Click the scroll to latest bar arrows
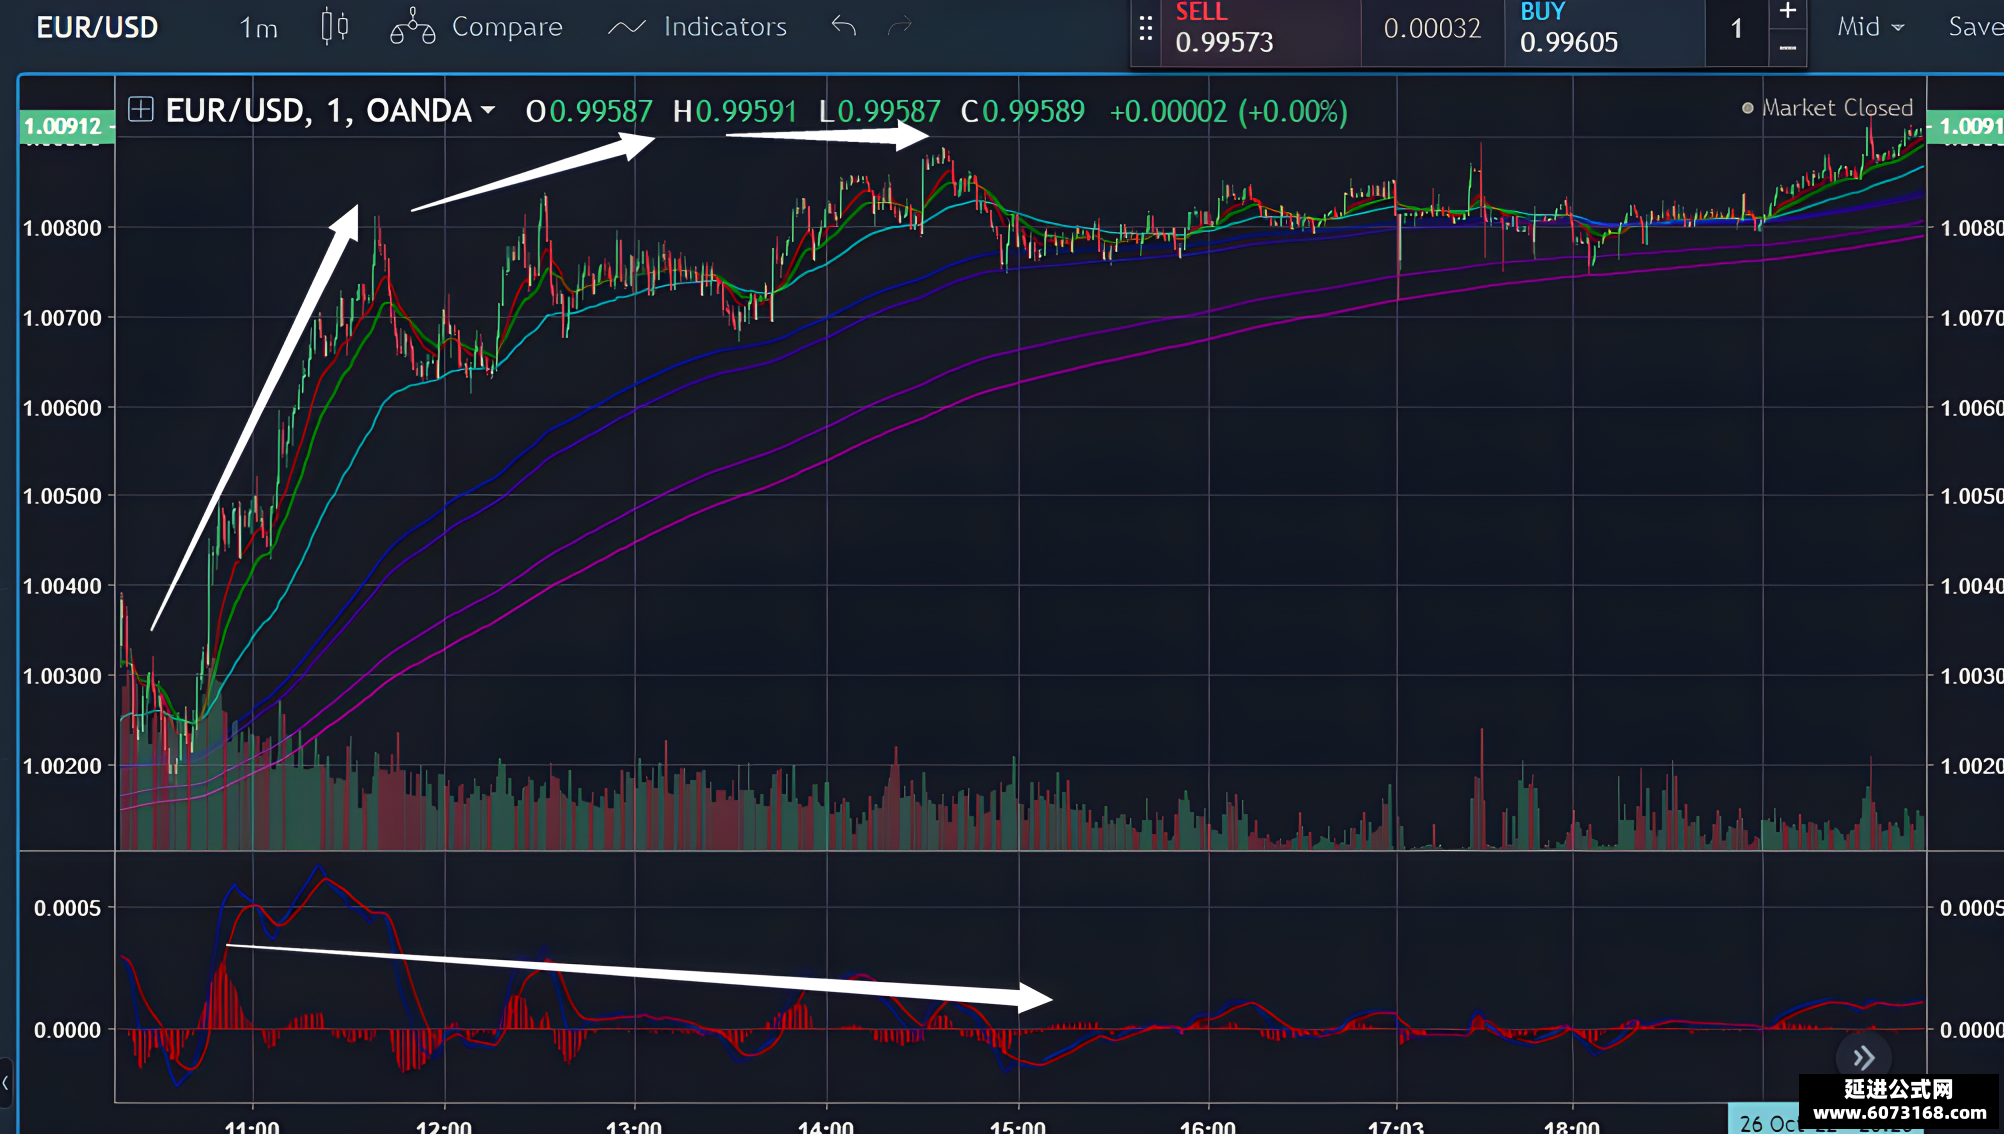 pos(1863,1058)
